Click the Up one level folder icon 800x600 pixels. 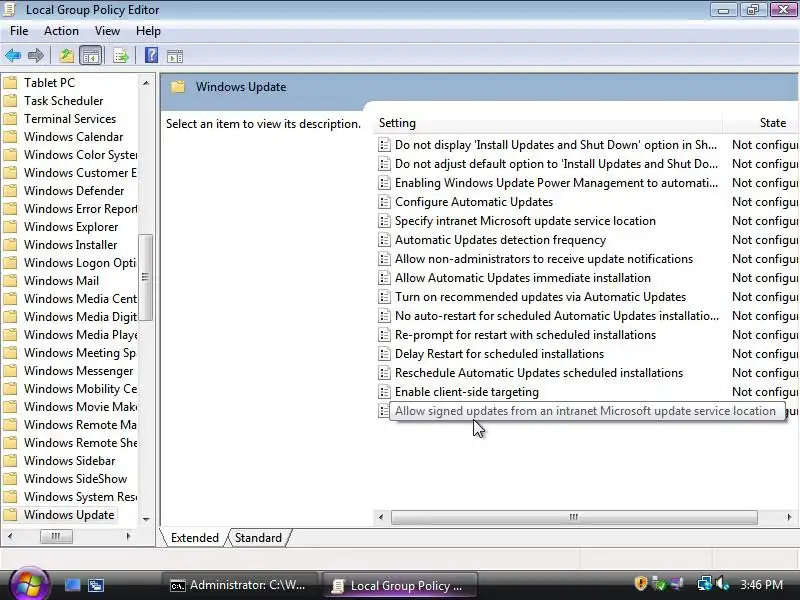(66, 56)
